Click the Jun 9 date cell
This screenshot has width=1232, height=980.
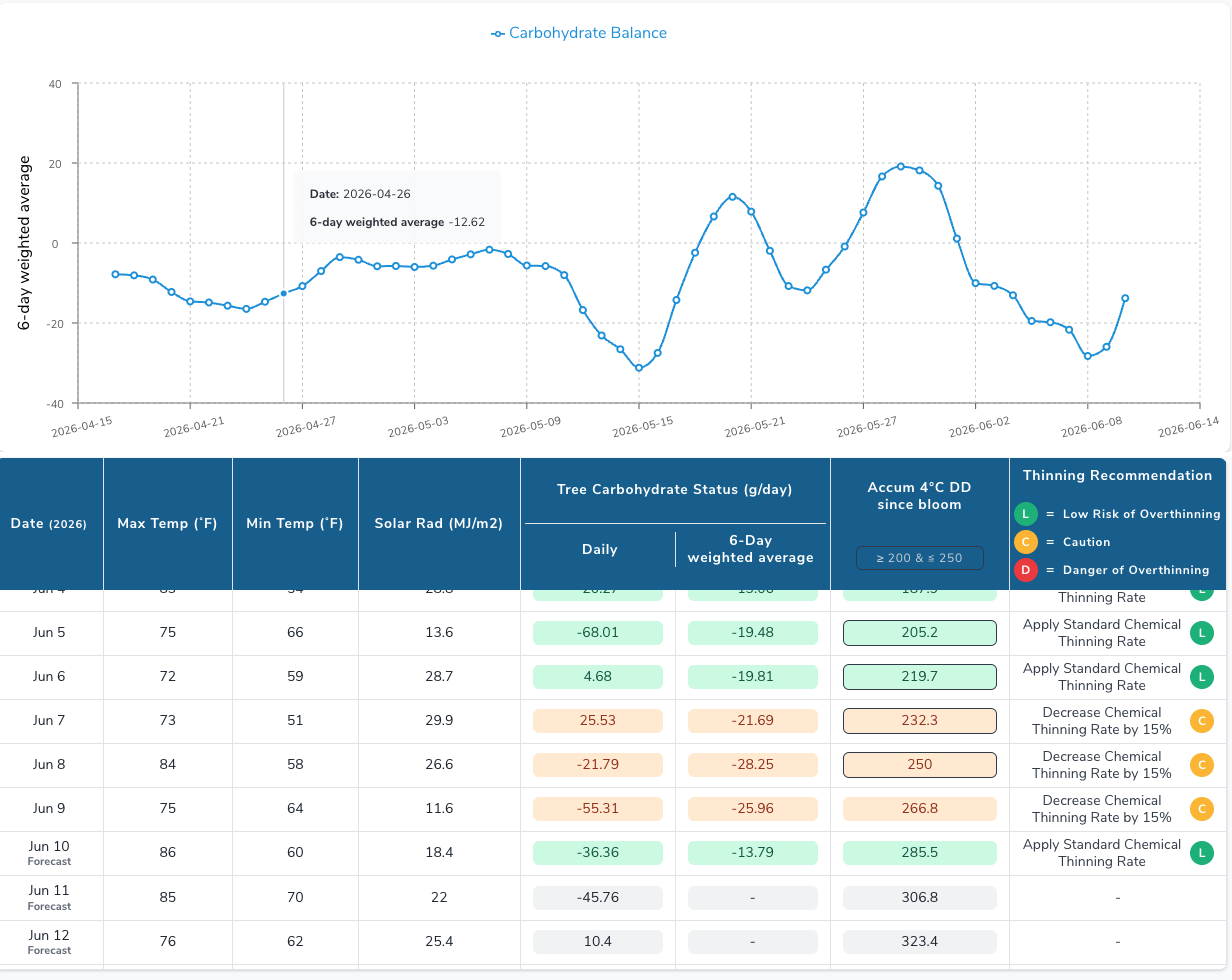[49, 809]
